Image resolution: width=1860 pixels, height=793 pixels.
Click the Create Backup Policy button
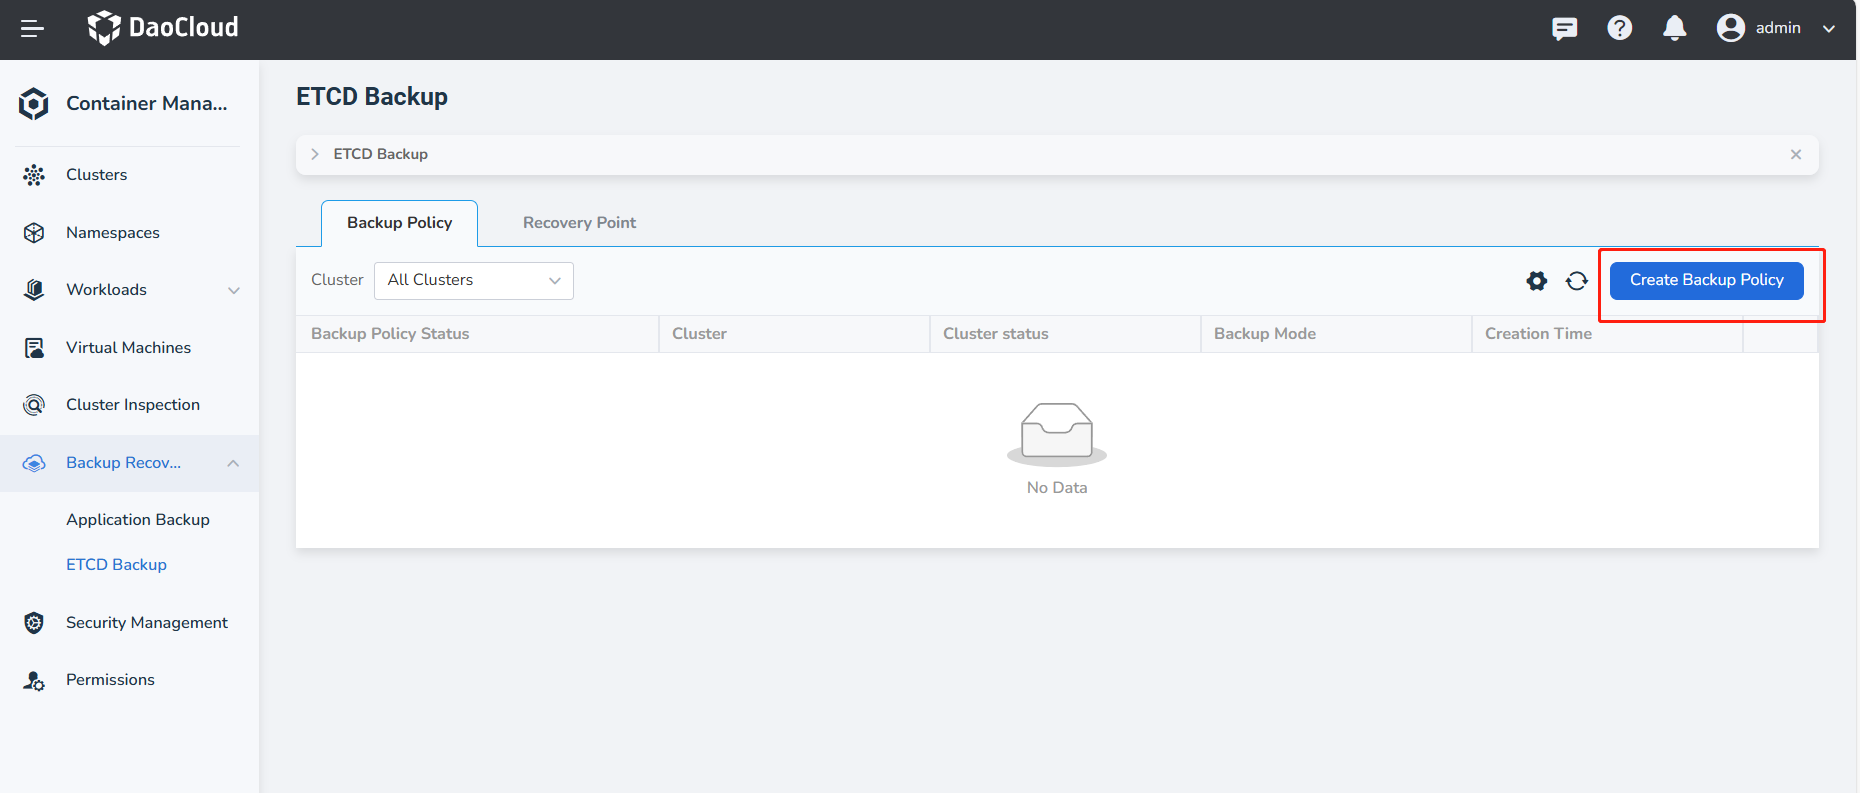(1706, 280)
